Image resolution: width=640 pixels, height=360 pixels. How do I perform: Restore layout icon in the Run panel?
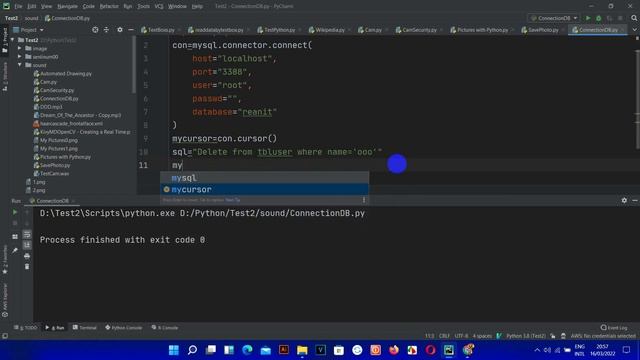15,237
